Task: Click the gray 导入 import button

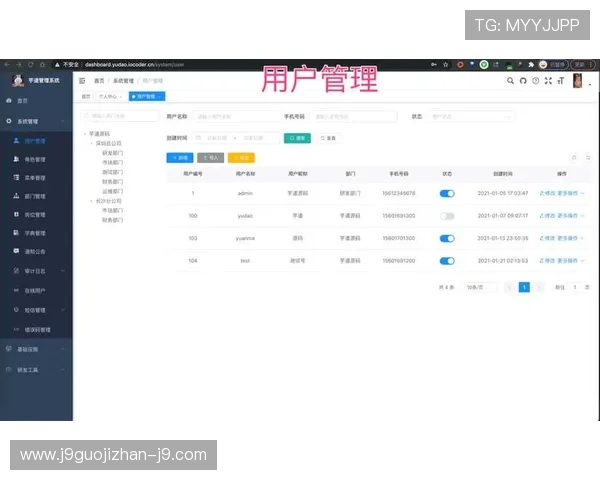Action: tap(210, 158)
